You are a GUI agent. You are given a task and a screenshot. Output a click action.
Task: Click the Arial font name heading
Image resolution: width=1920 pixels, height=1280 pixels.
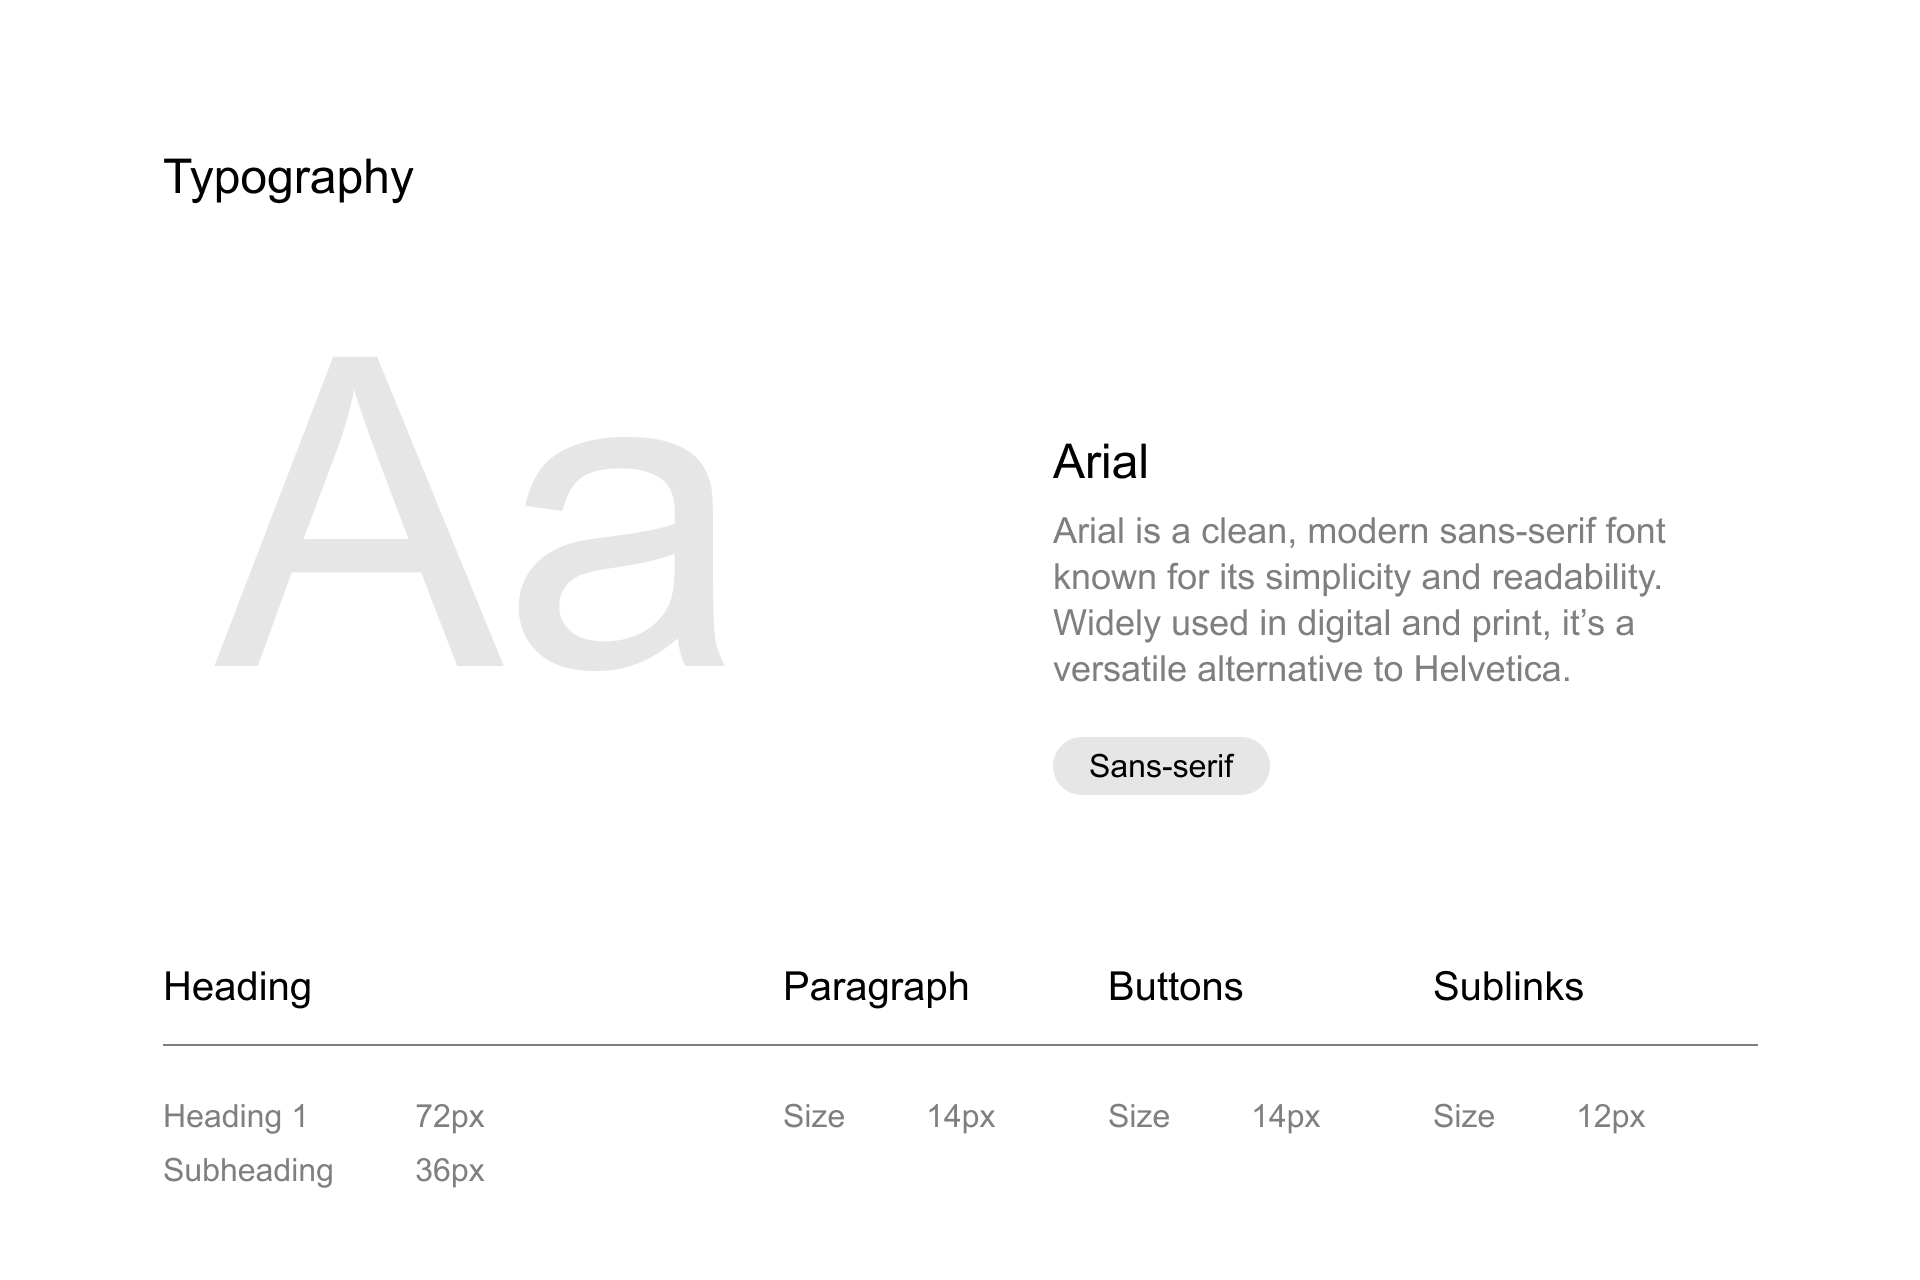pos(1100,462)
